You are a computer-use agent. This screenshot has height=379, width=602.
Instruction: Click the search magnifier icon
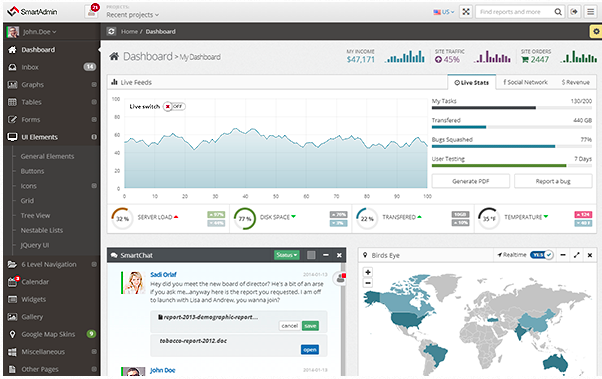(558, 12)
